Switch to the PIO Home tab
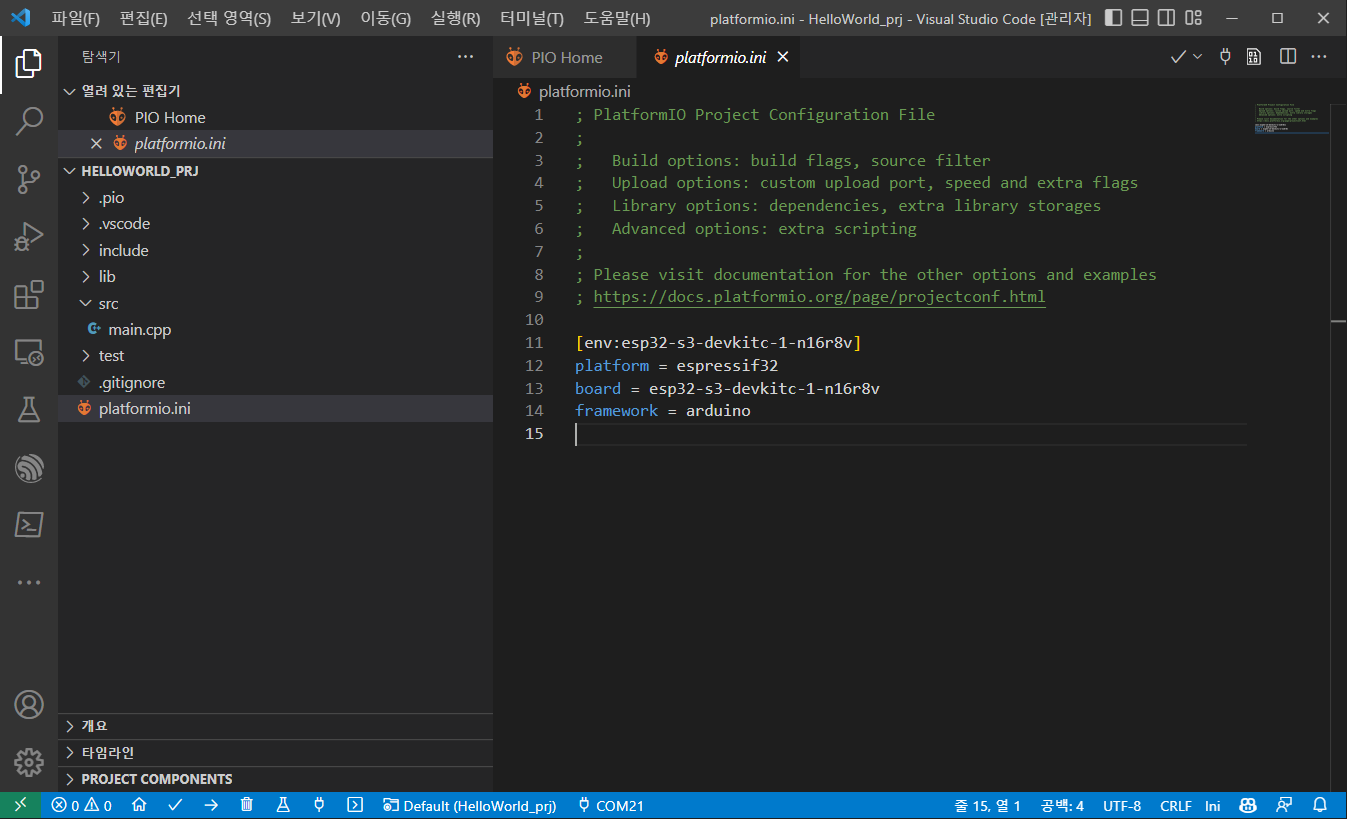The height and width of the screenshot is (819, 1347). click(565, 57)
